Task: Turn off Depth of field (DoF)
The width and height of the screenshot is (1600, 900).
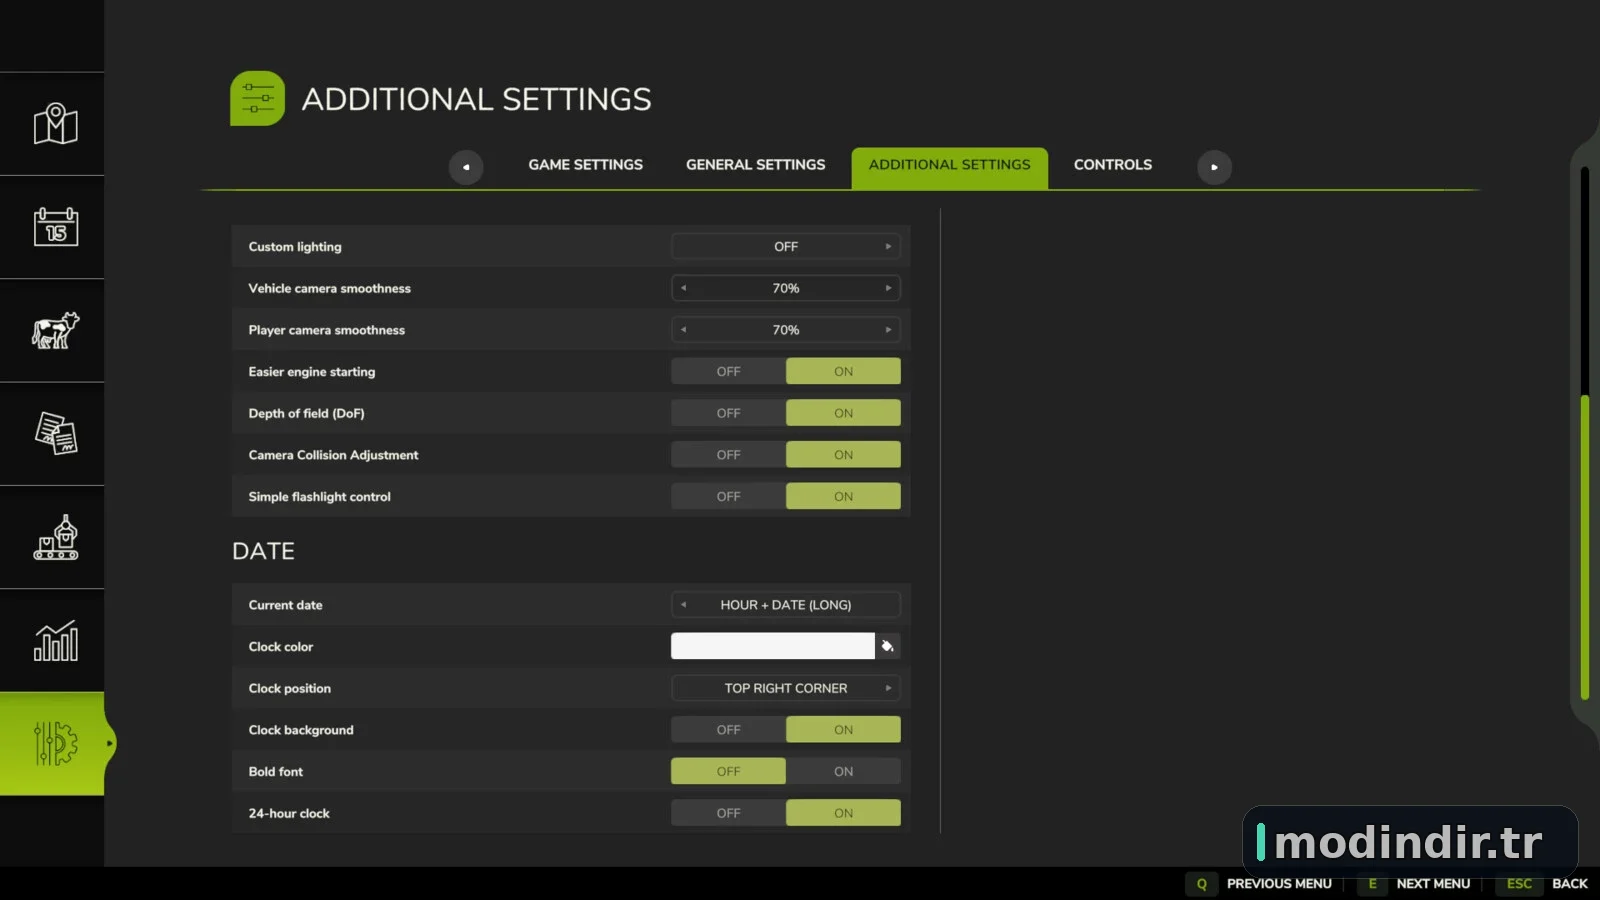Action: click(728, 413)
